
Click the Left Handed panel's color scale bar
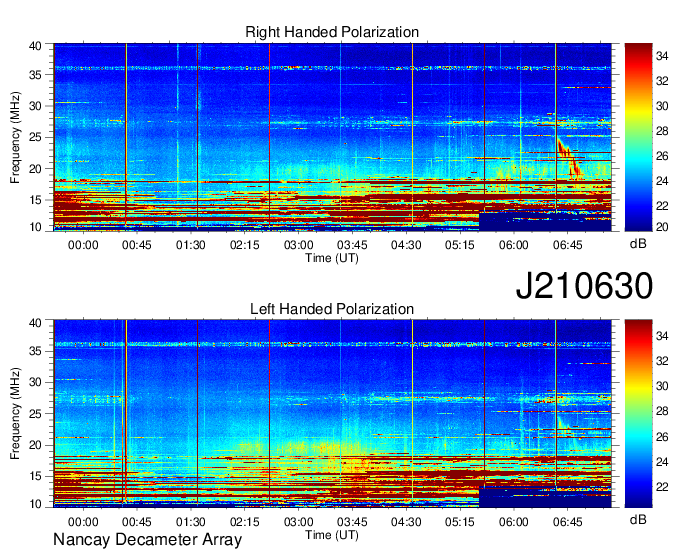(638, 413)
